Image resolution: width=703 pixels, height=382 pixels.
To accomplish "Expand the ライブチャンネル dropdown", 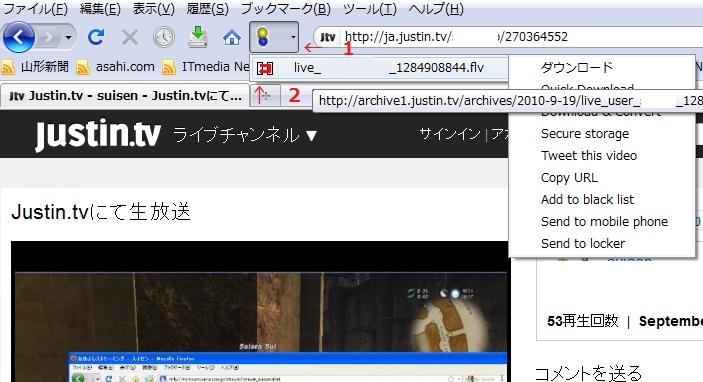I will tap(245, 135).
